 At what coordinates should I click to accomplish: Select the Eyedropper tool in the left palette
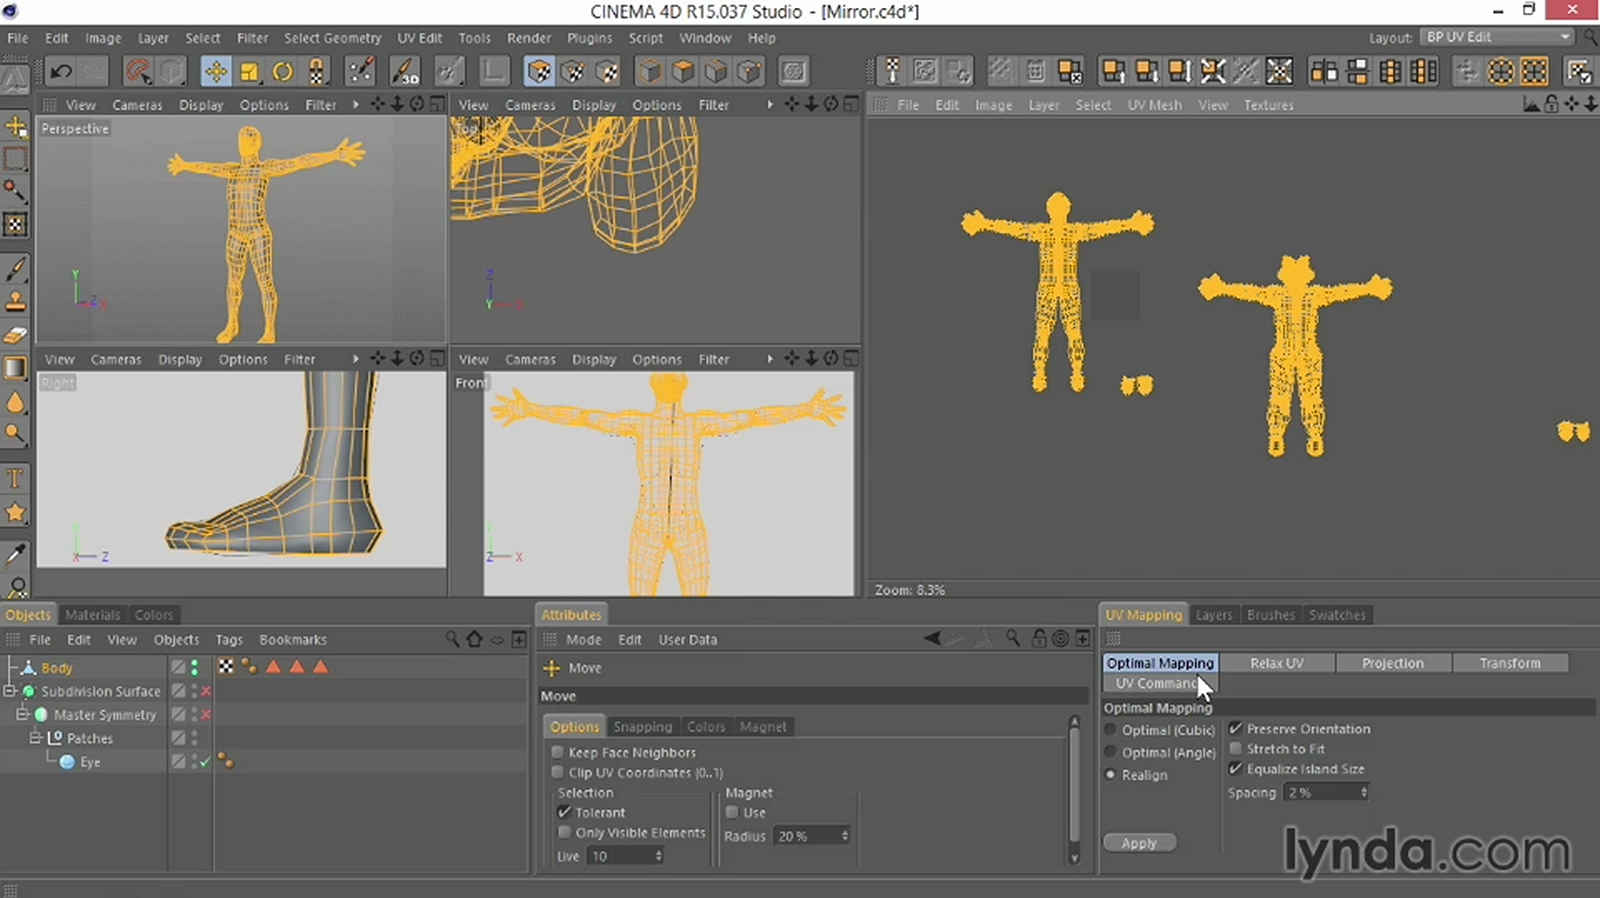[15, 555]
